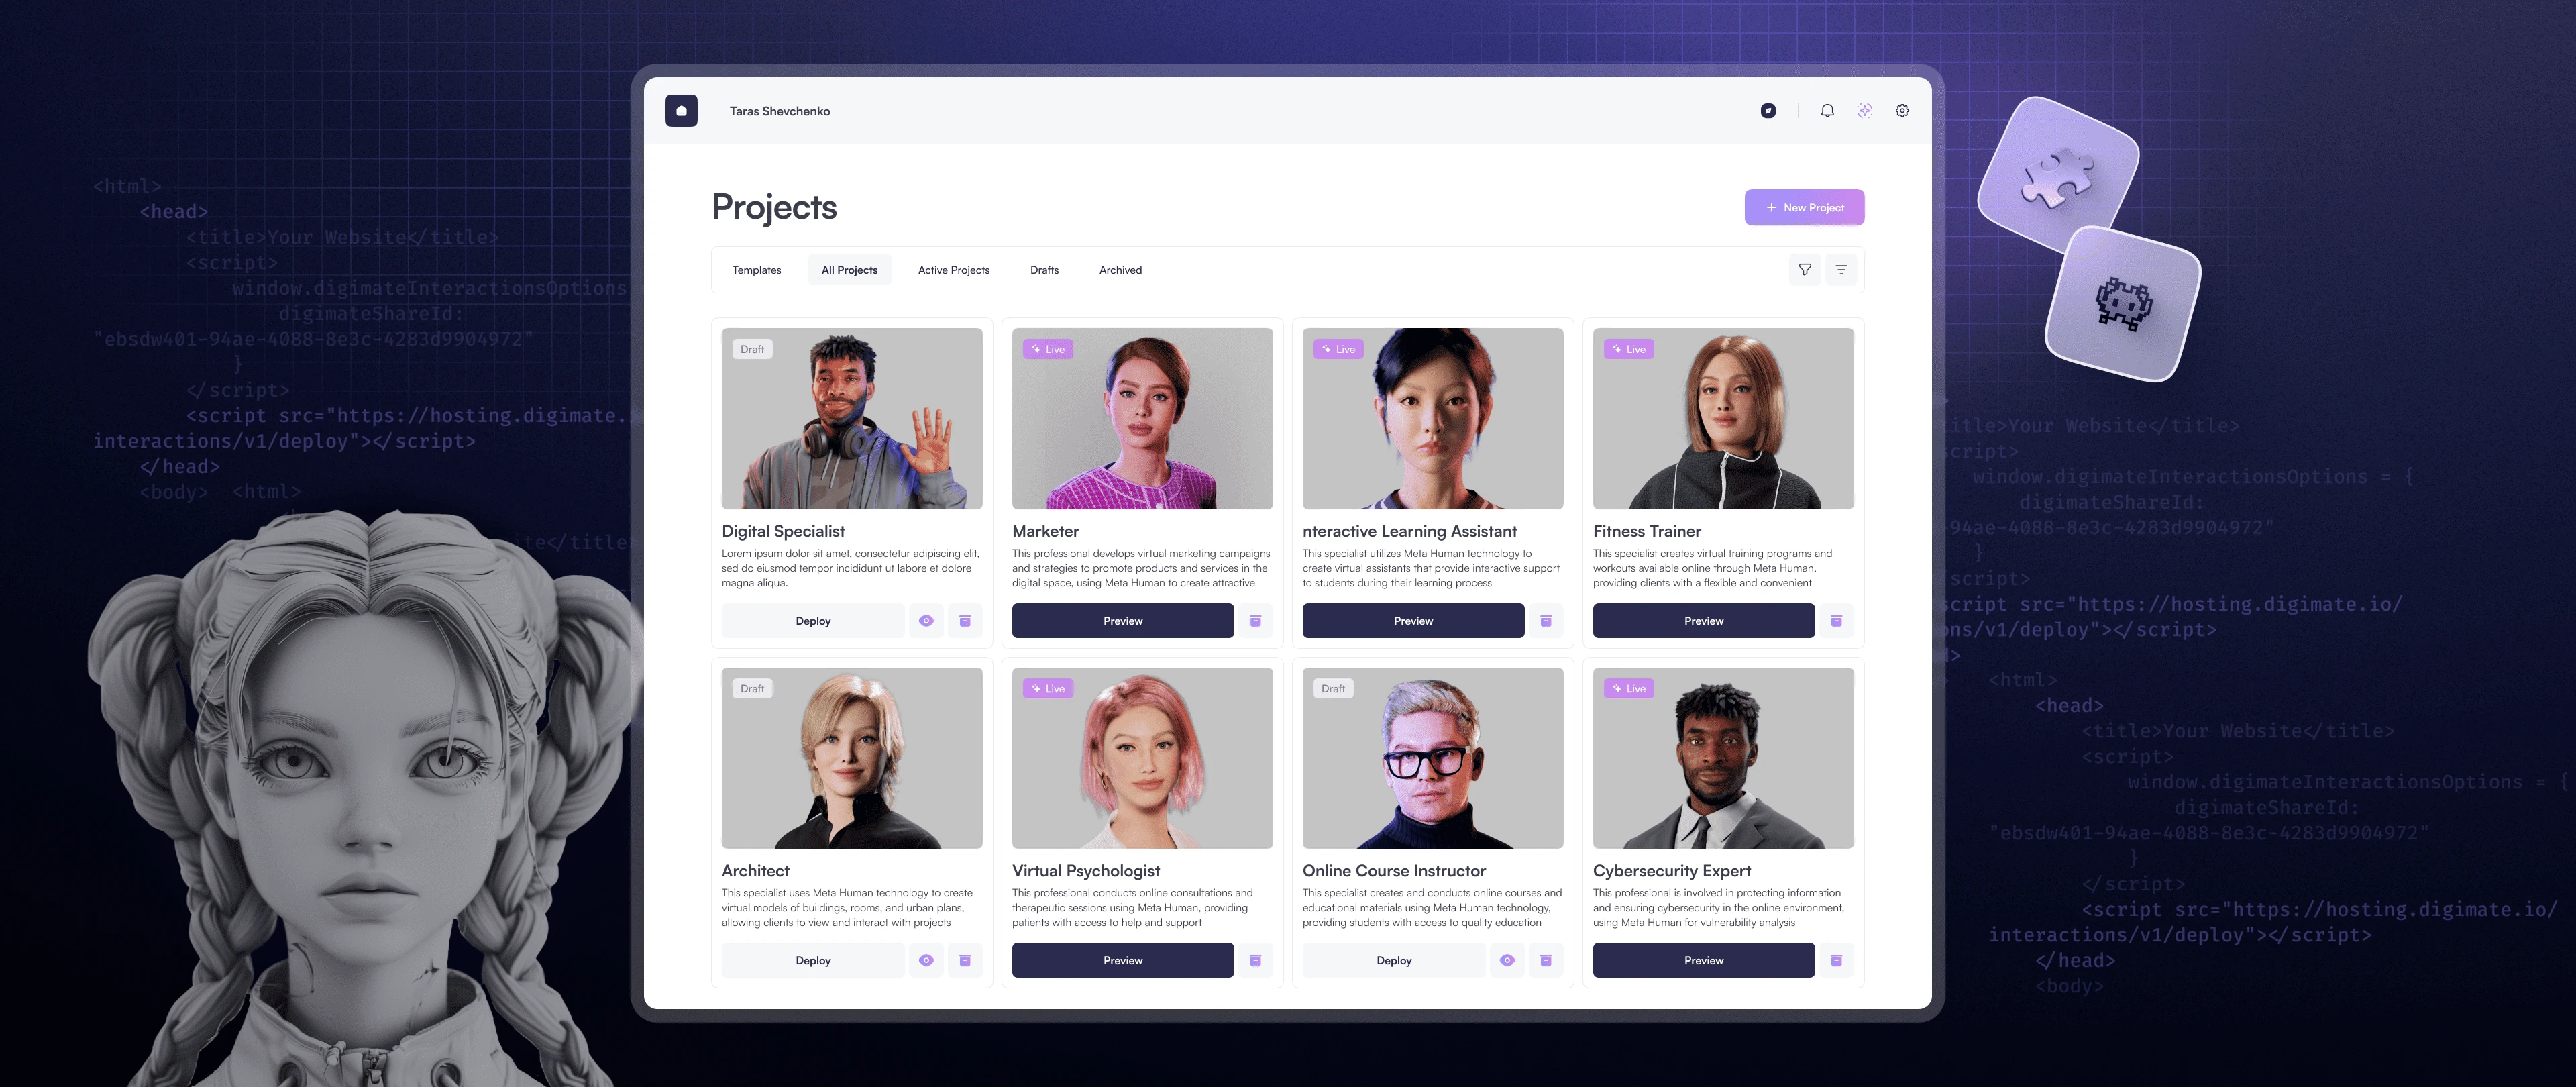The width and height of the screenshot is (2576, 1087).
Task: Deploy the Online Course Instructor project
Action: (x=1394, y=960)
